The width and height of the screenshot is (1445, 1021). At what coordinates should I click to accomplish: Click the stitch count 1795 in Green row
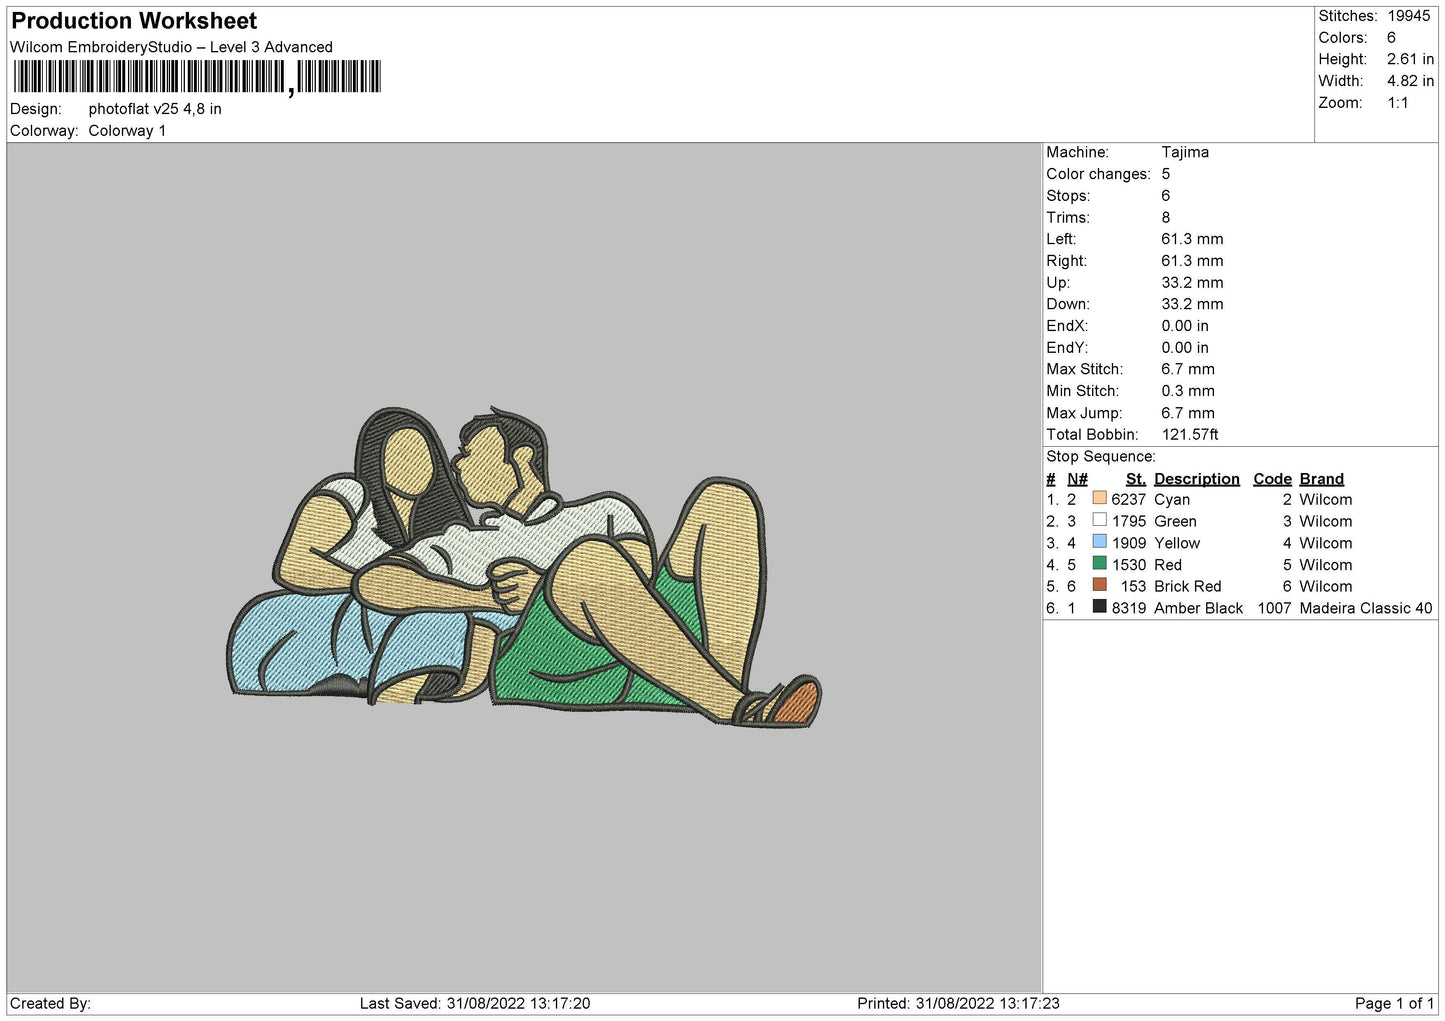coord(1128,522)
